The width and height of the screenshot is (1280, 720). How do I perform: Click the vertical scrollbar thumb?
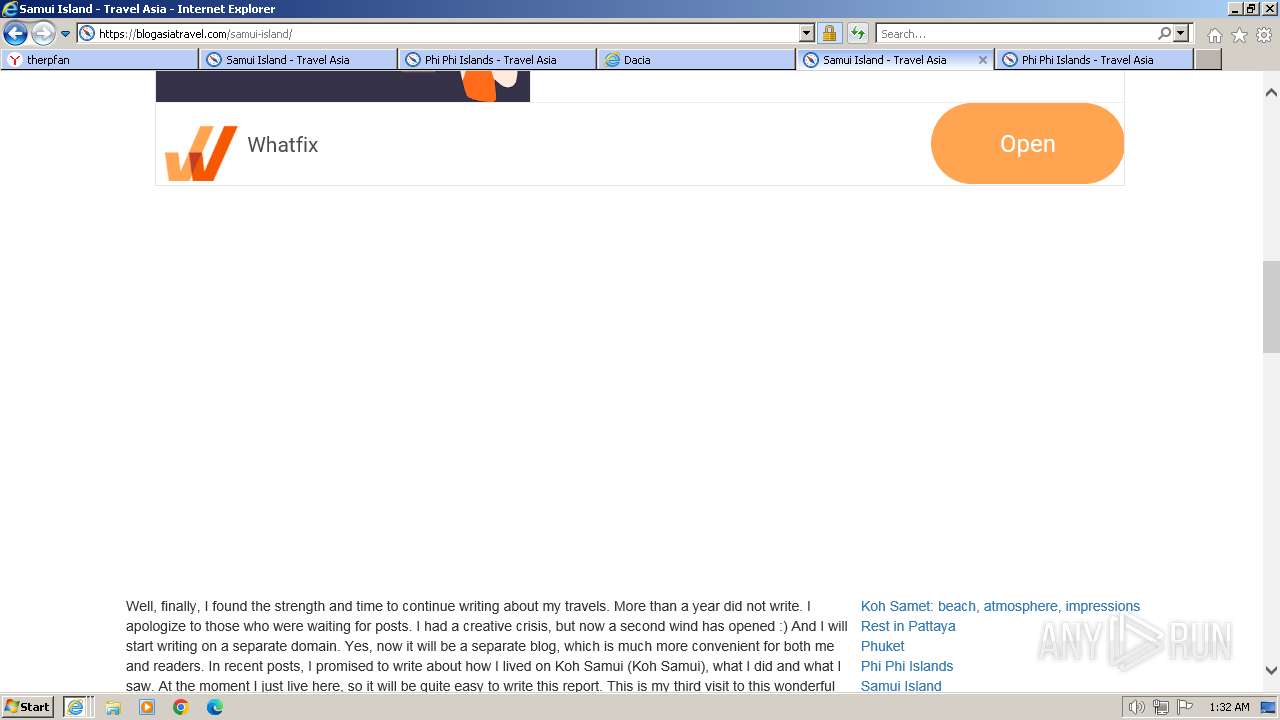click(x=1271, y=307)
